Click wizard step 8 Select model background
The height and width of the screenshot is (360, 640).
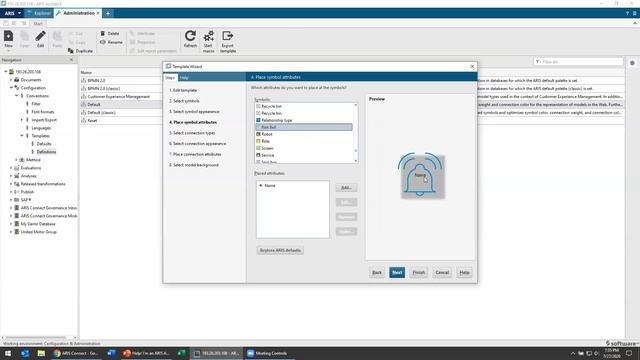(194, 165)
